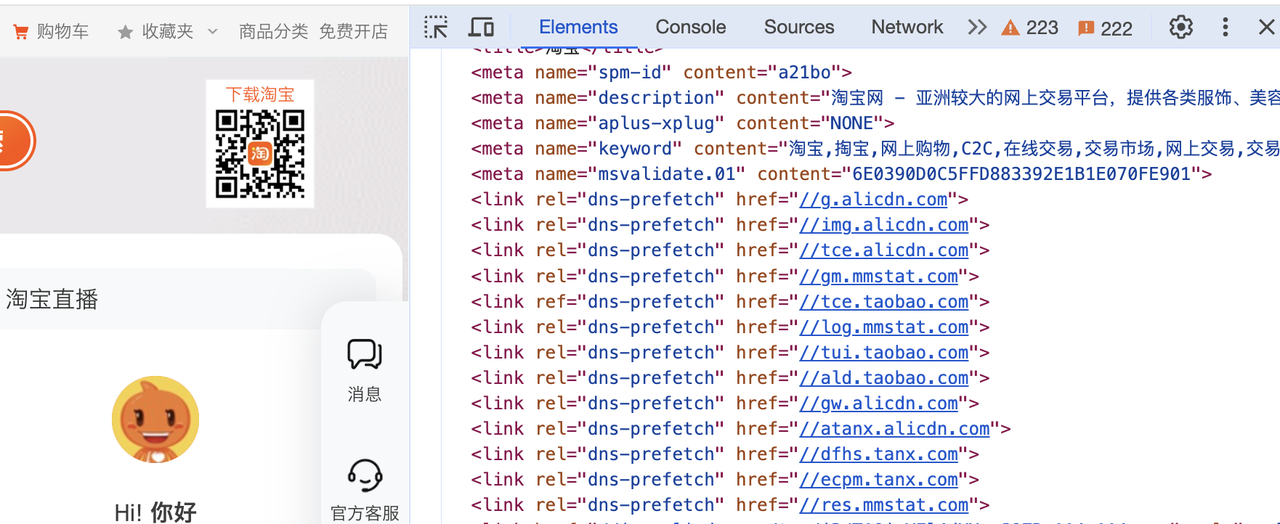1280x524 pixels.
Task: Switch to the Console tab
Action: [691, 27]
